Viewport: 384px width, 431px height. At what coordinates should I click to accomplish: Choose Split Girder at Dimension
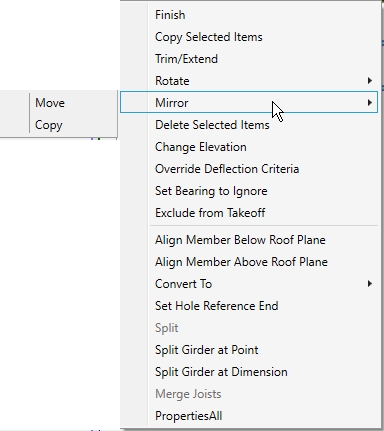coord(249,372)
